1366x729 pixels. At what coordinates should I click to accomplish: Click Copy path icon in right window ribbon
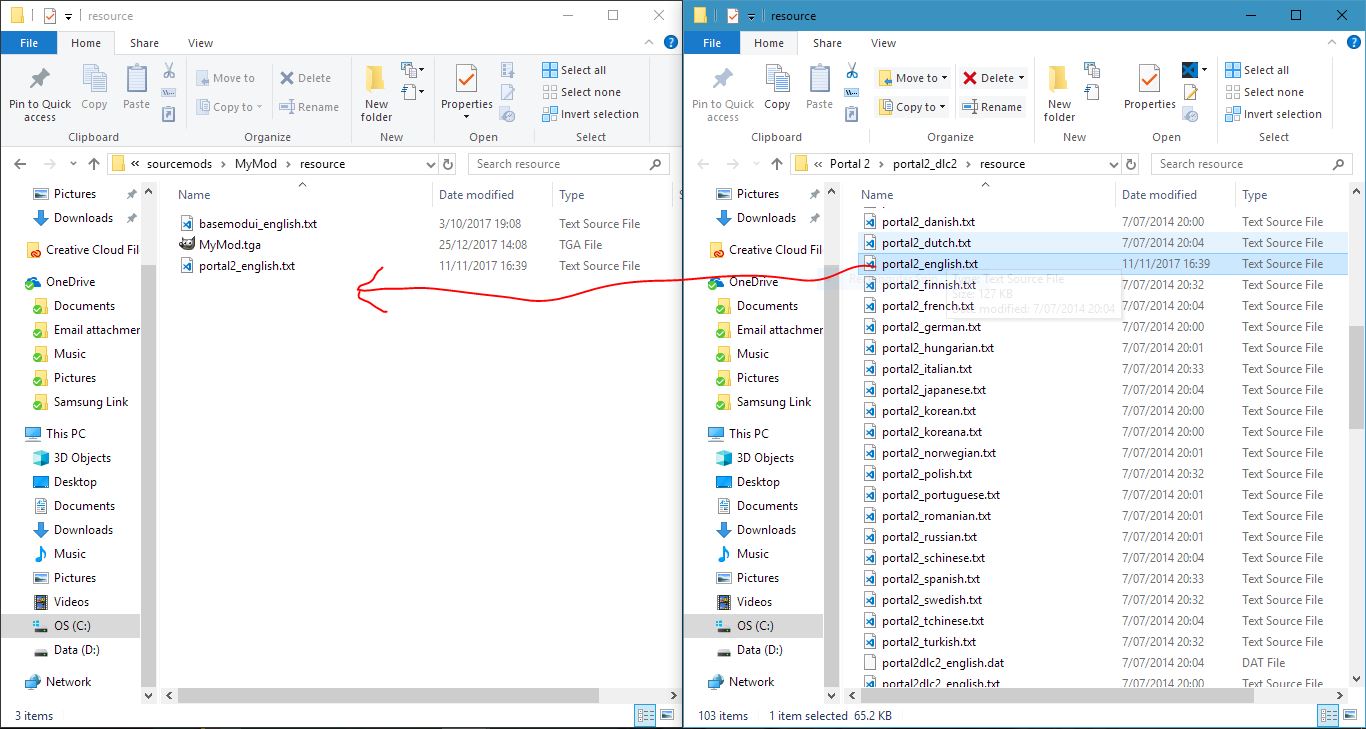(x=852, y=93)
